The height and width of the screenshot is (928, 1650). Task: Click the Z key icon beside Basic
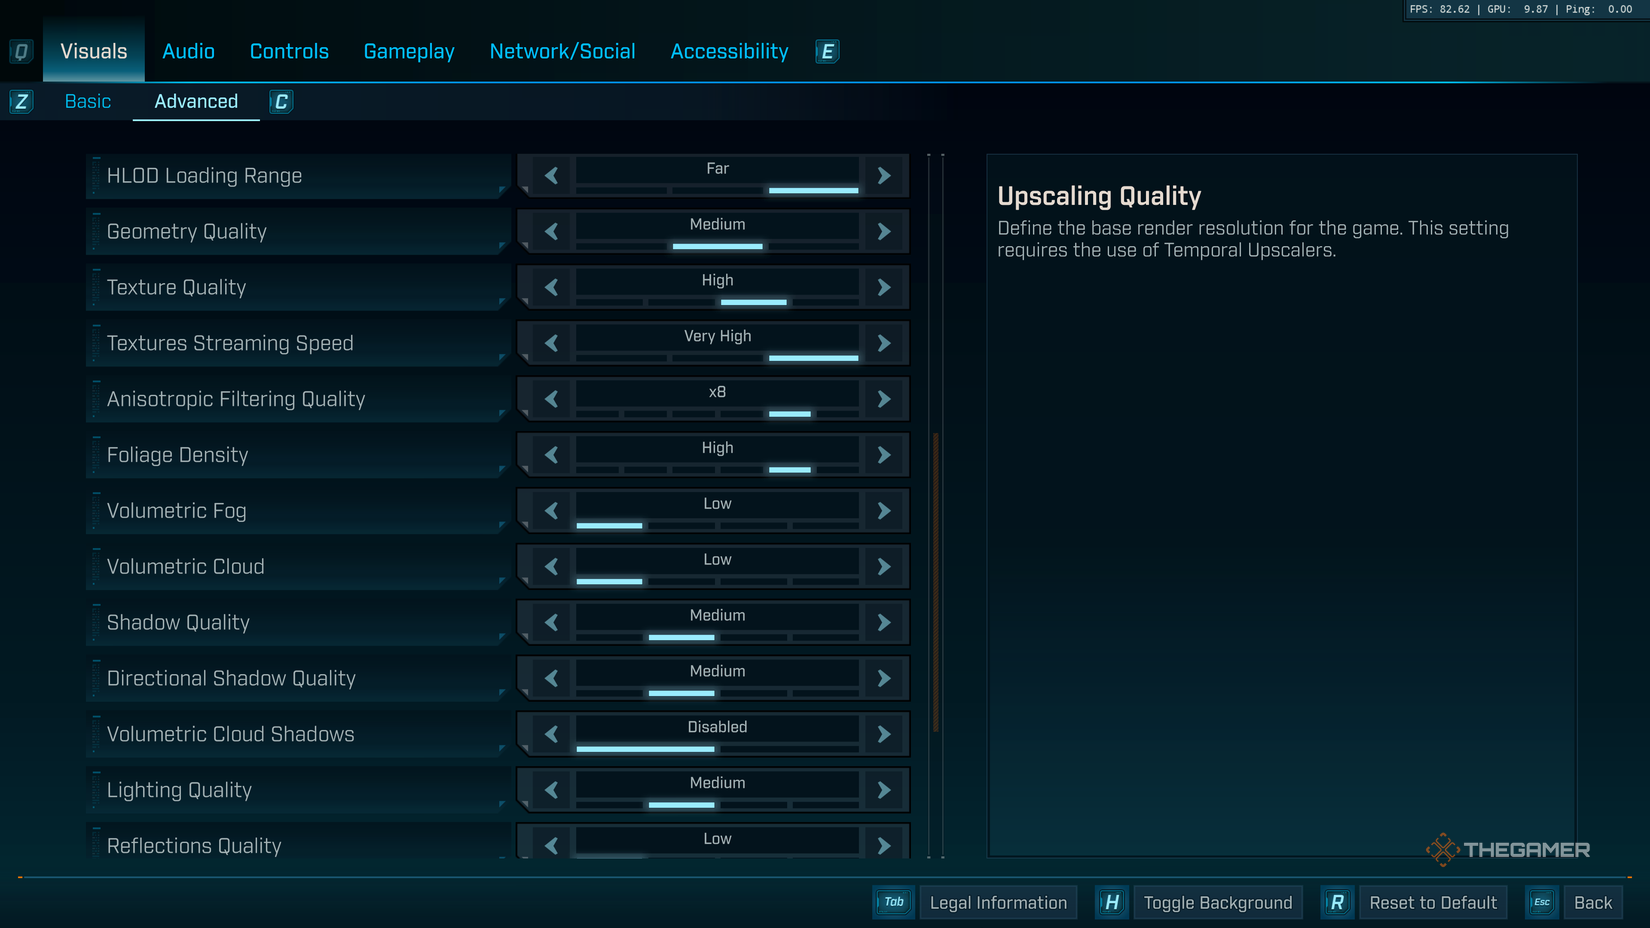pyautogui.click(x=21, y=102)
